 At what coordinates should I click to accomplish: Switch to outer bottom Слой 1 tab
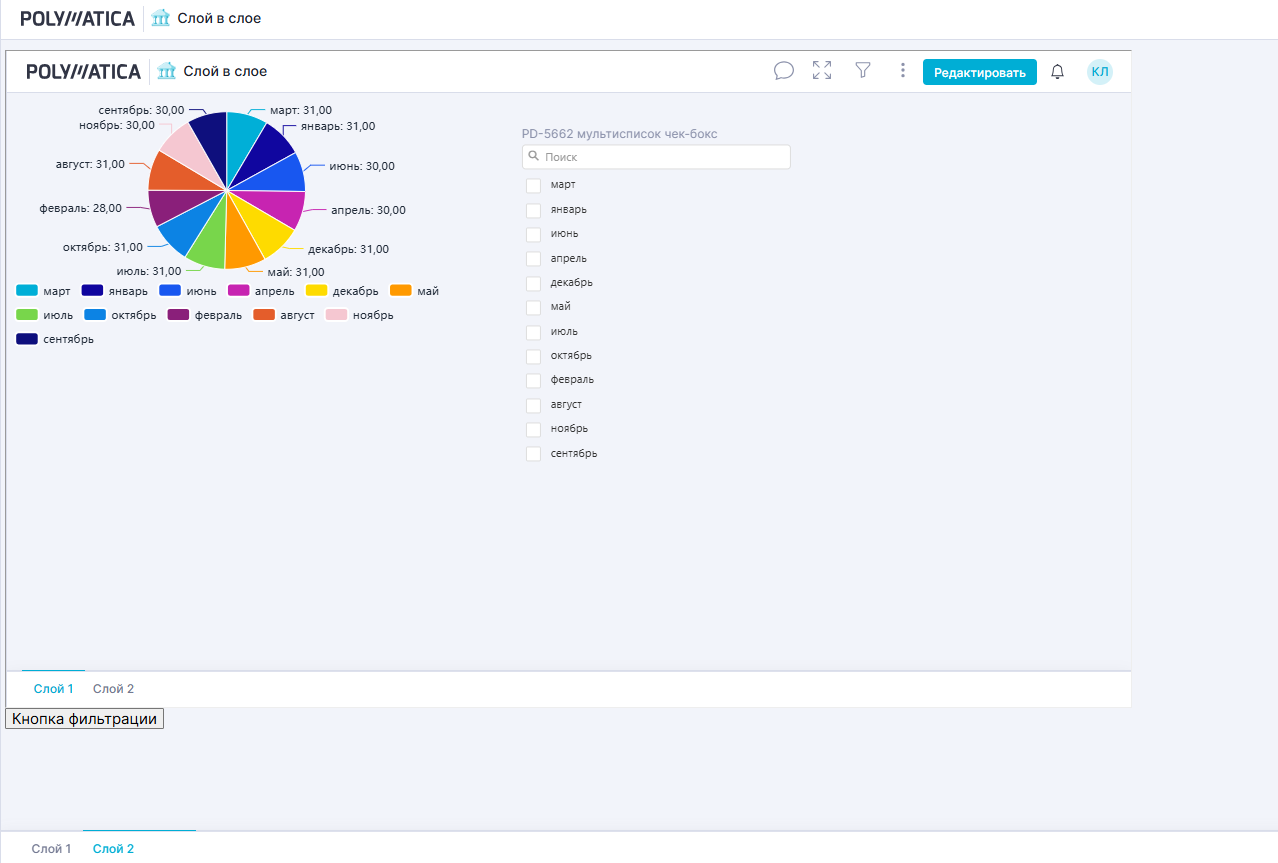[51, 849]
